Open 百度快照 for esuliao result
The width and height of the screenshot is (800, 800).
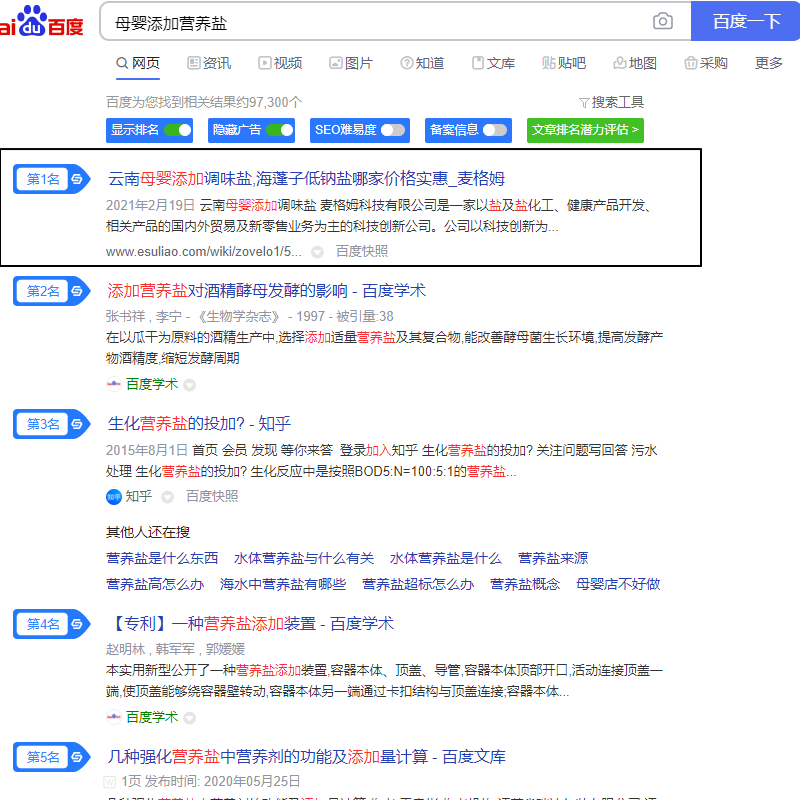[362, 251]
